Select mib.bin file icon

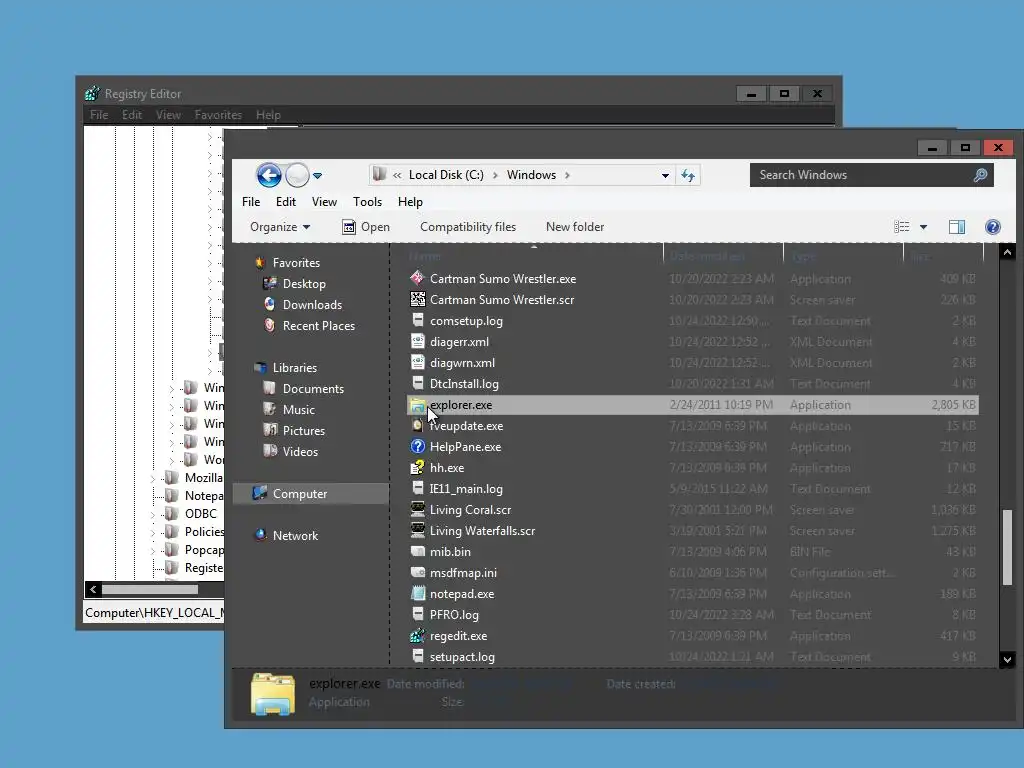point(417,551)
